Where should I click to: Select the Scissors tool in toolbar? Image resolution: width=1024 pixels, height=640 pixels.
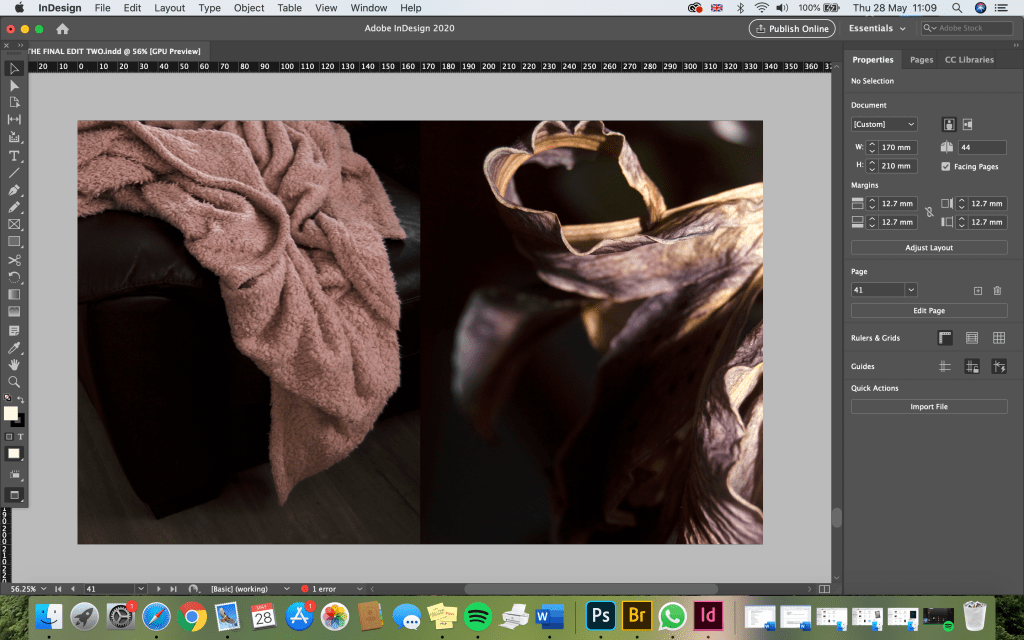(x=14, y=260)
